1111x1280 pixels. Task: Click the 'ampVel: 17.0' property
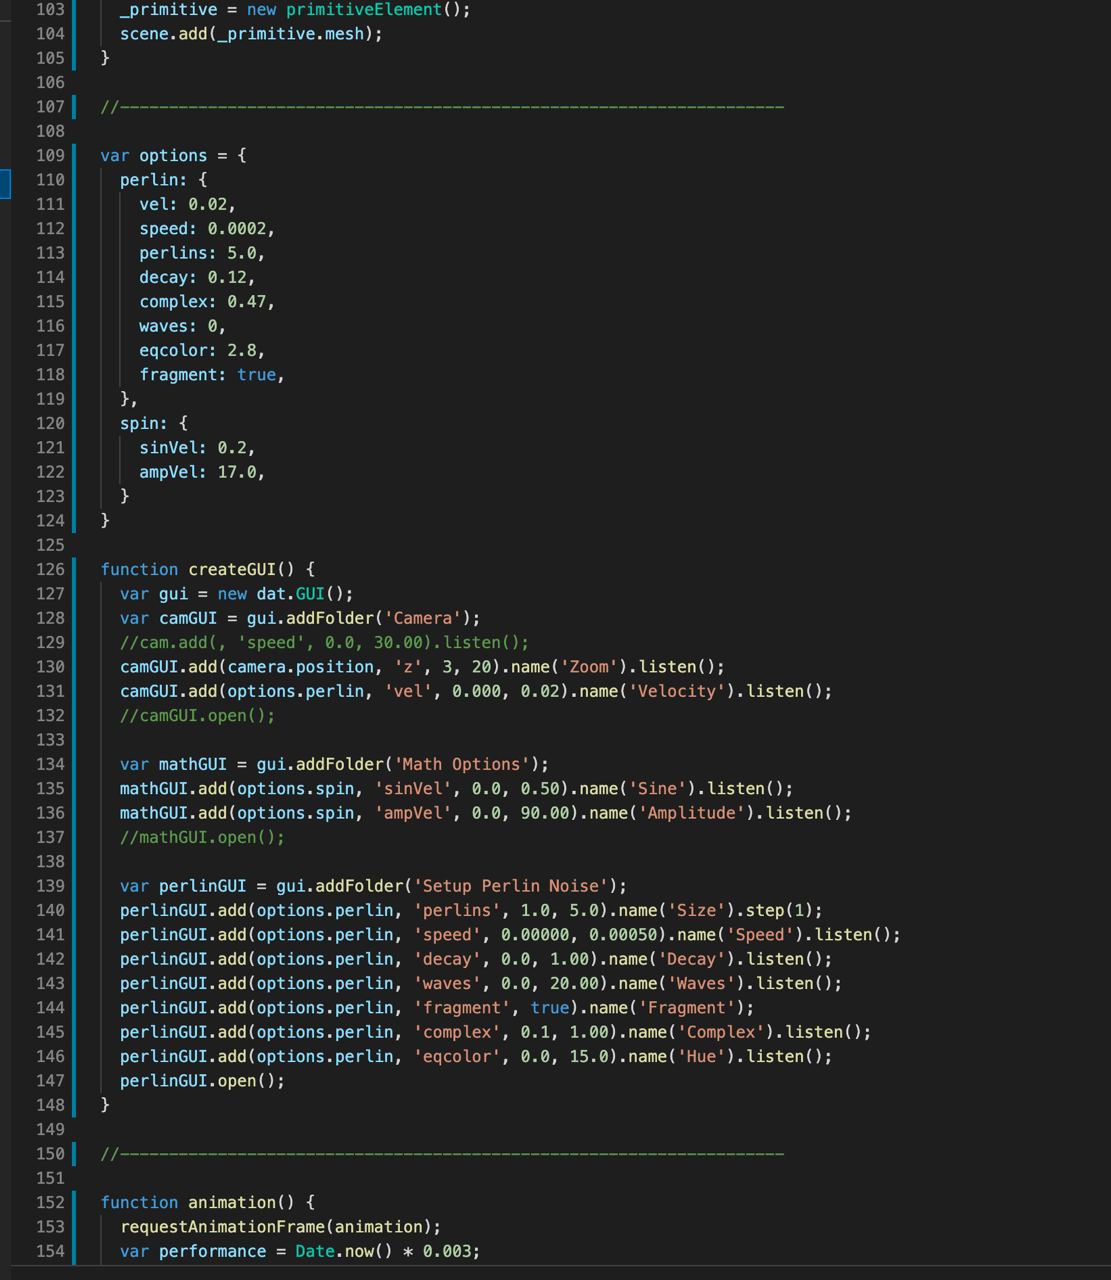tap(202, 472)
